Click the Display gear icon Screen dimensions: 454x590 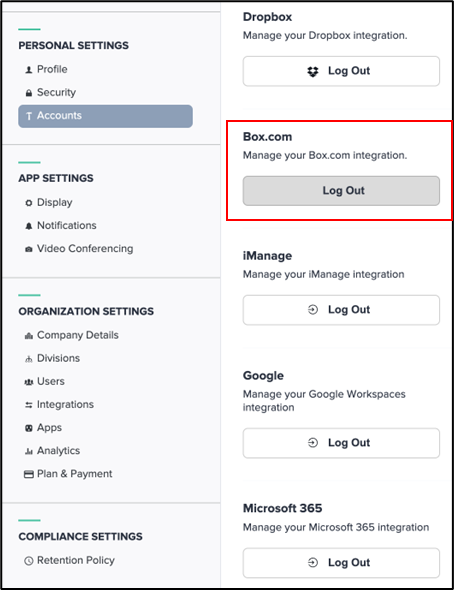(29, 203)
